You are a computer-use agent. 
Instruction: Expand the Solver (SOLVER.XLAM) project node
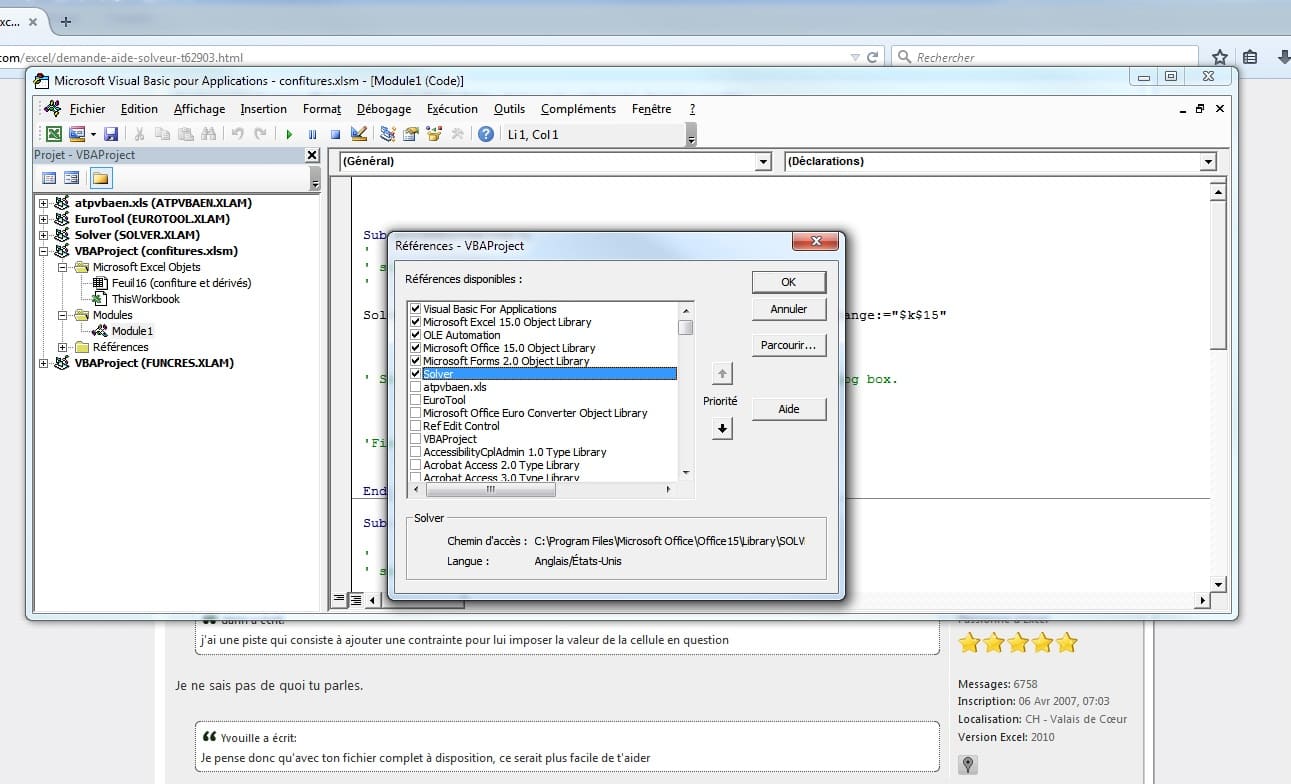pos(43,235)
